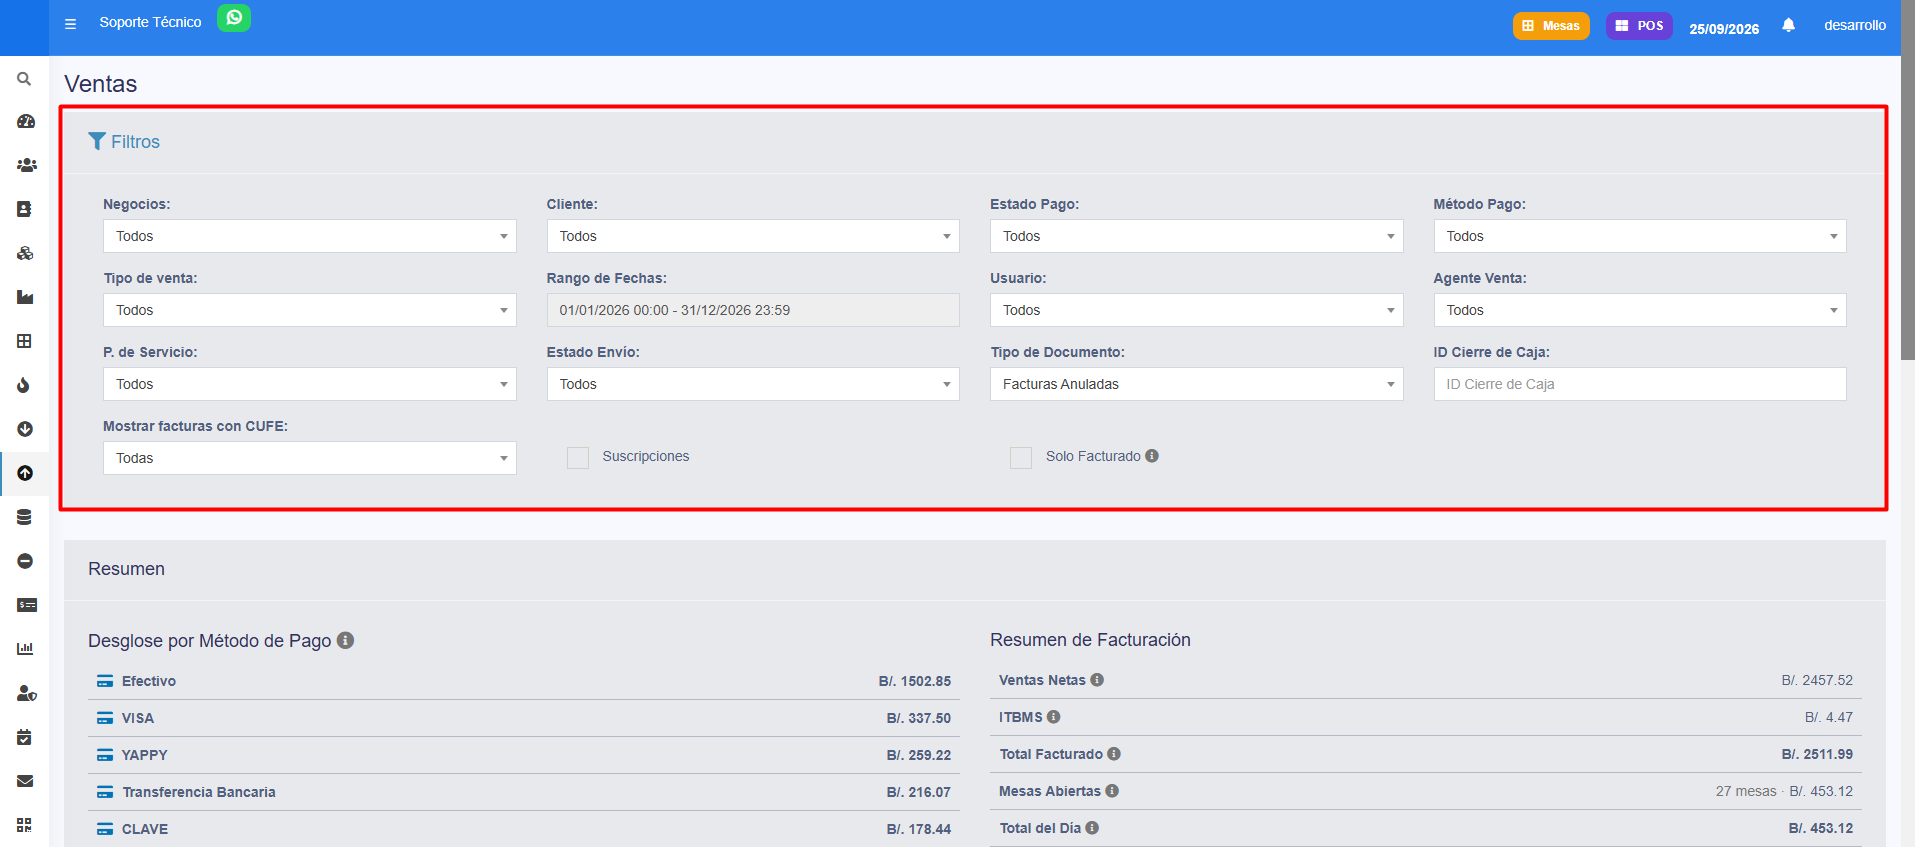Image resolution: width=1915 pixels, height=847 pixels.
Task: Open the Agente Venta dropdown
Action: [x=1640, y=310]
